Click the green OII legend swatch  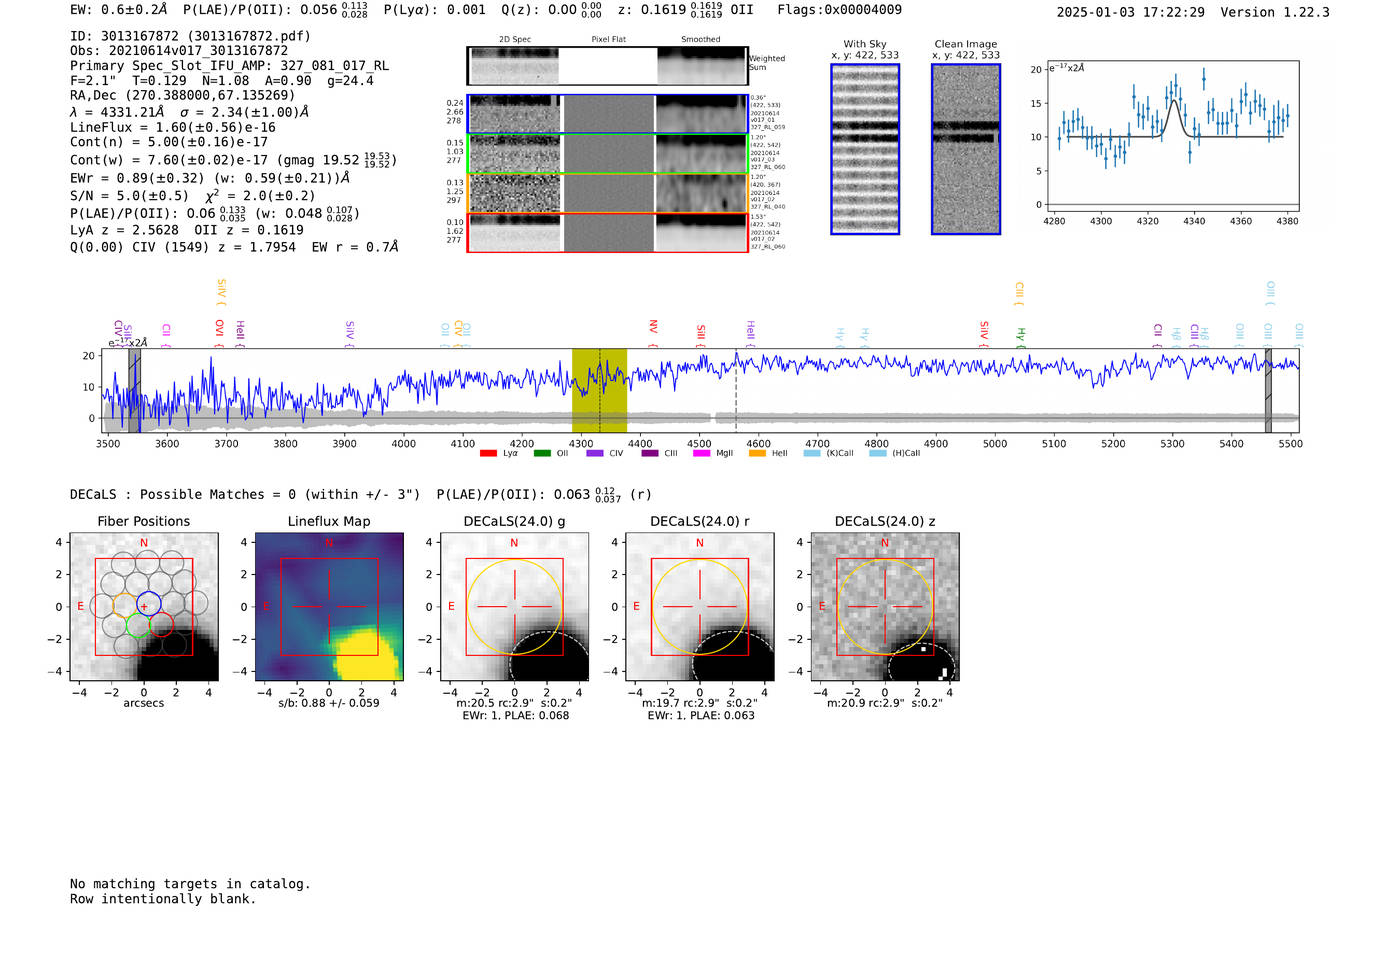[x=542, y=453]
